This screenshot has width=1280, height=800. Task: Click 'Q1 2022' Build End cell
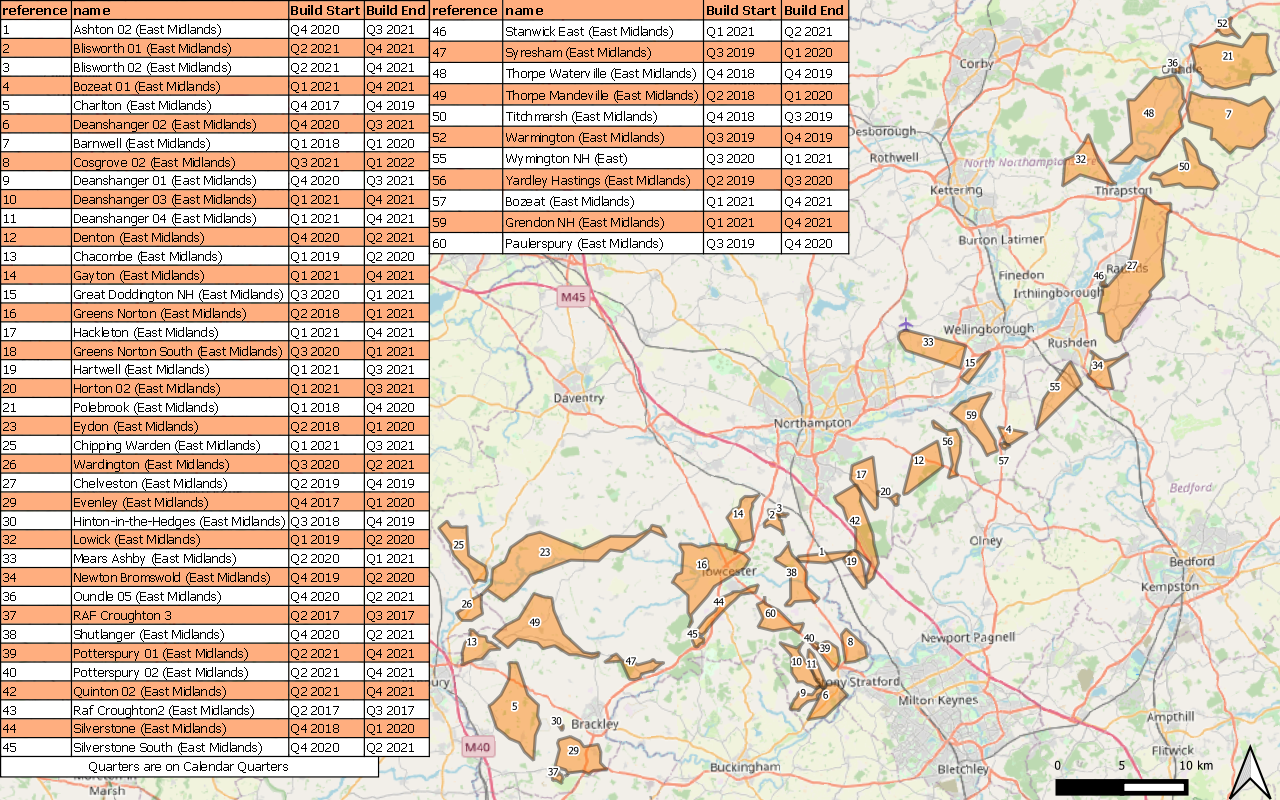point(396,162)
